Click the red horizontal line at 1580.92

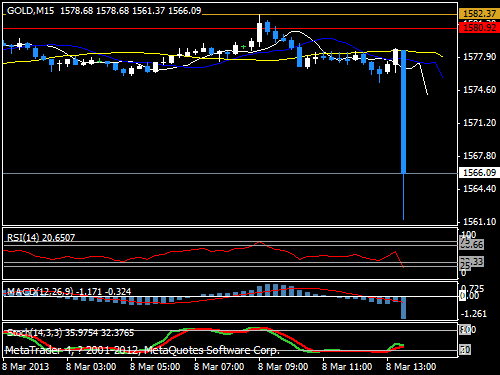(230, 29)
